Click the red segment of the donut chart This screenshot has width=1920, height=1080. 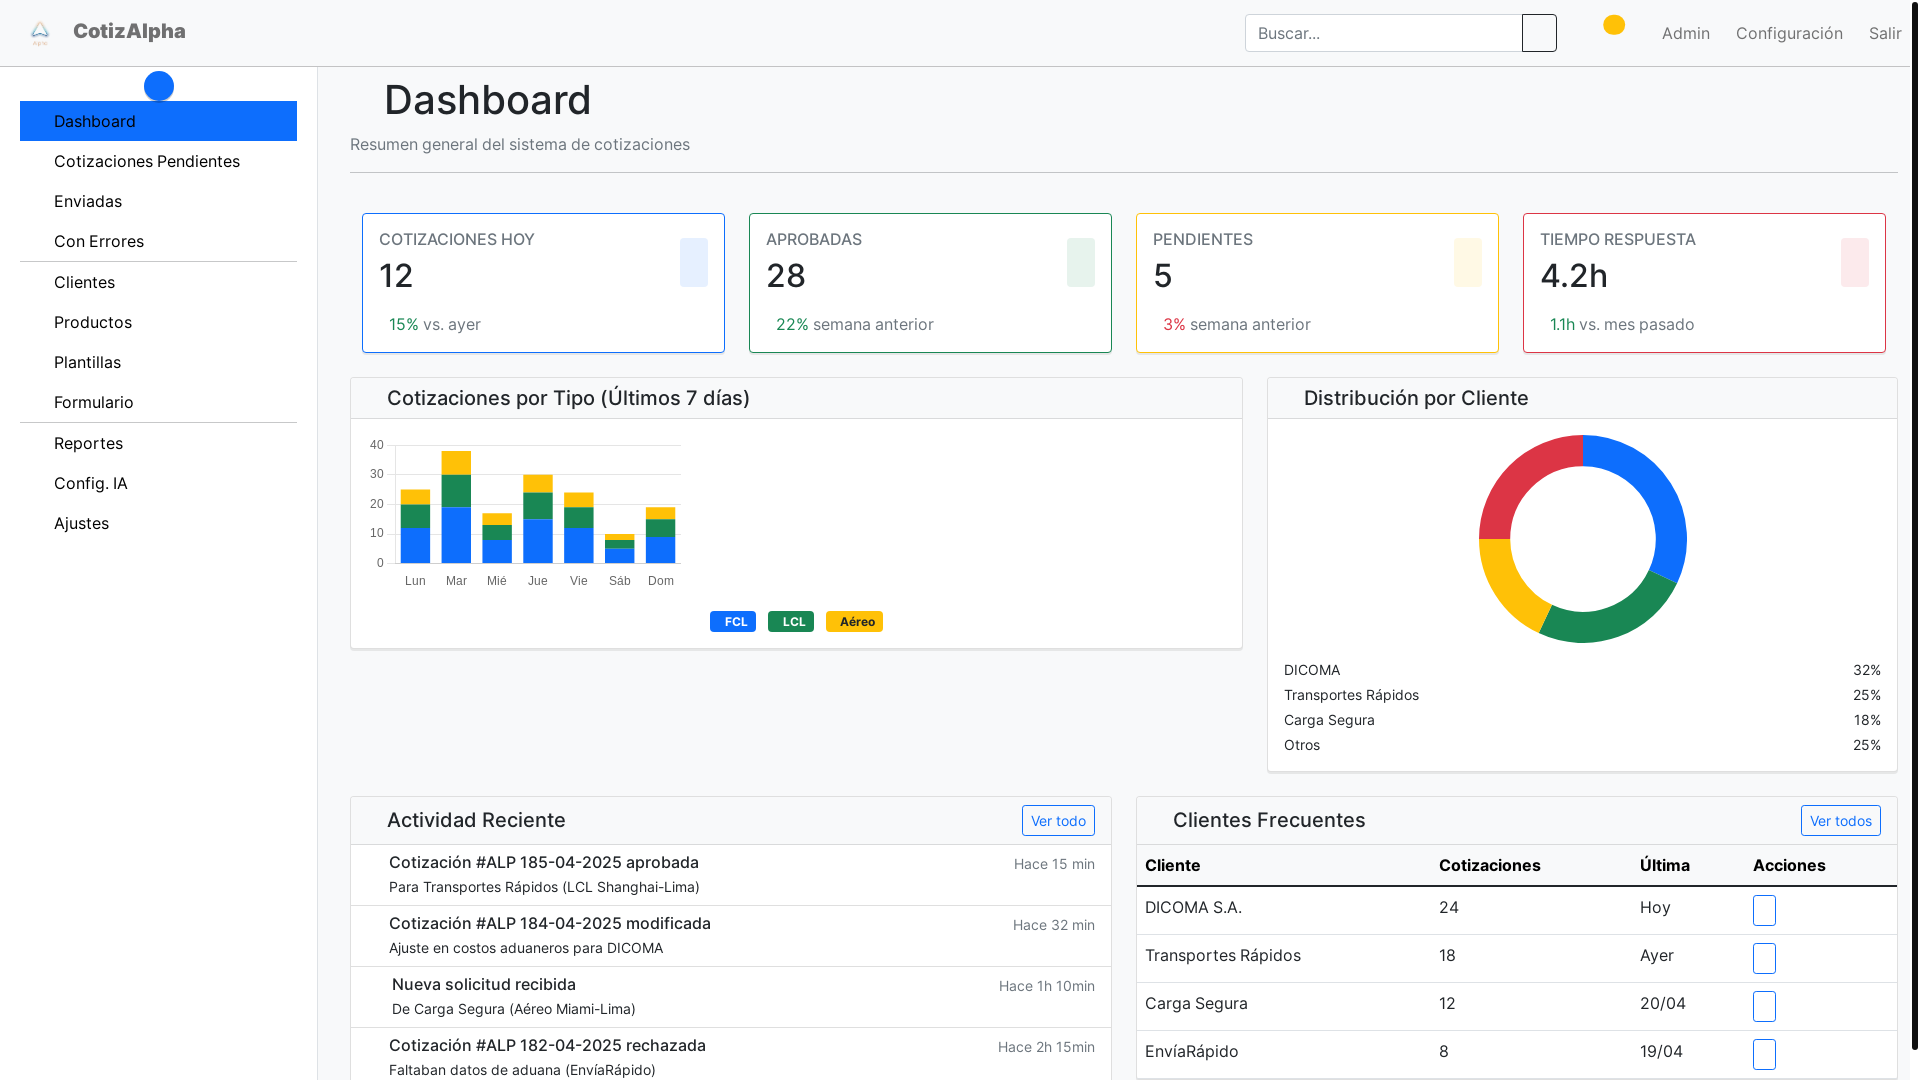1520,477
